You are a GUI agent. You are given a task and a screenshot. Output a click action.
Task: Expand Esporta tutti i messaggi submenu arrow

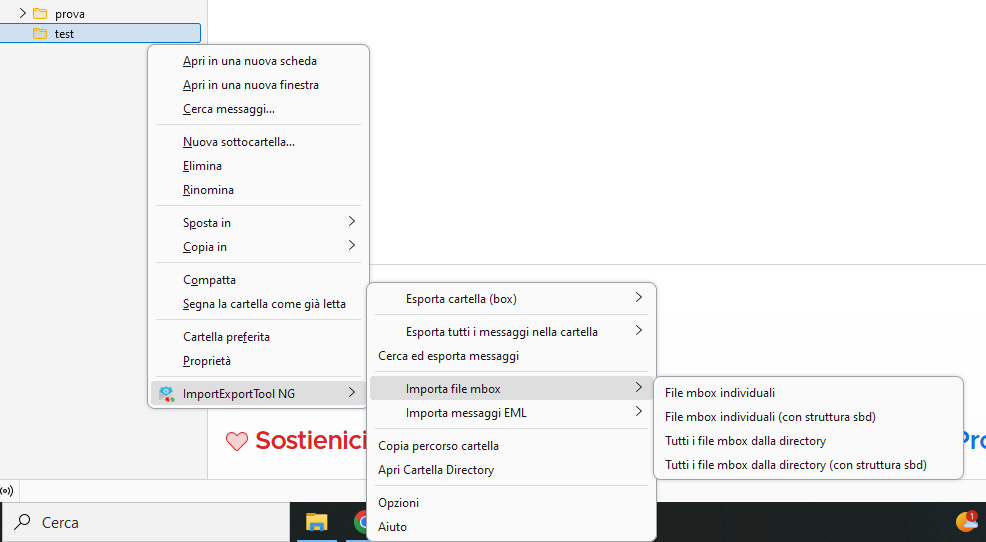click(x=638, y=330)
